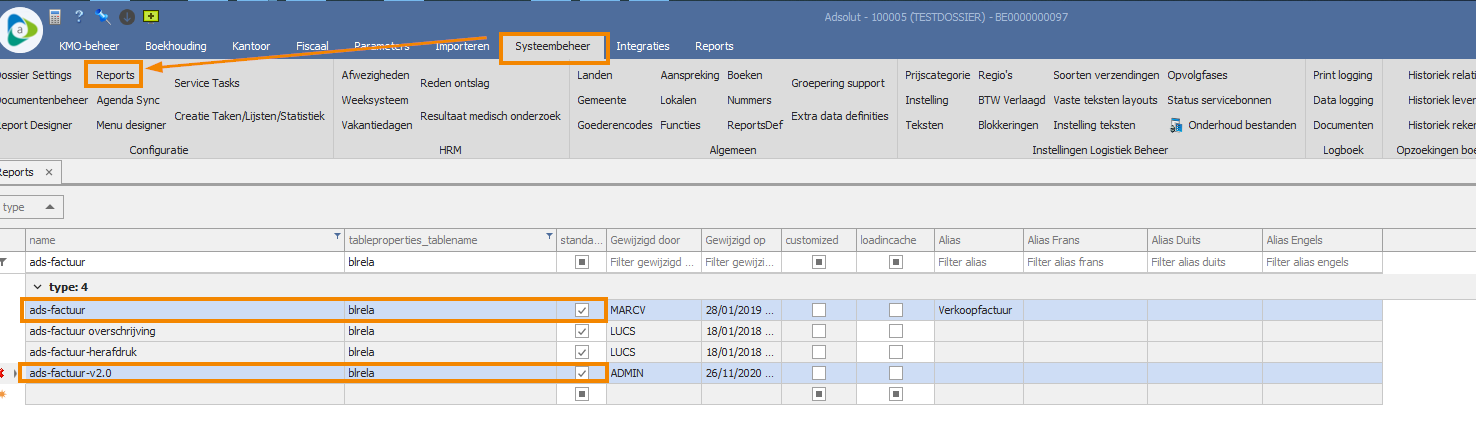Switch to the Kantoor tab
1476x448 pixels.
pos(251,46)
